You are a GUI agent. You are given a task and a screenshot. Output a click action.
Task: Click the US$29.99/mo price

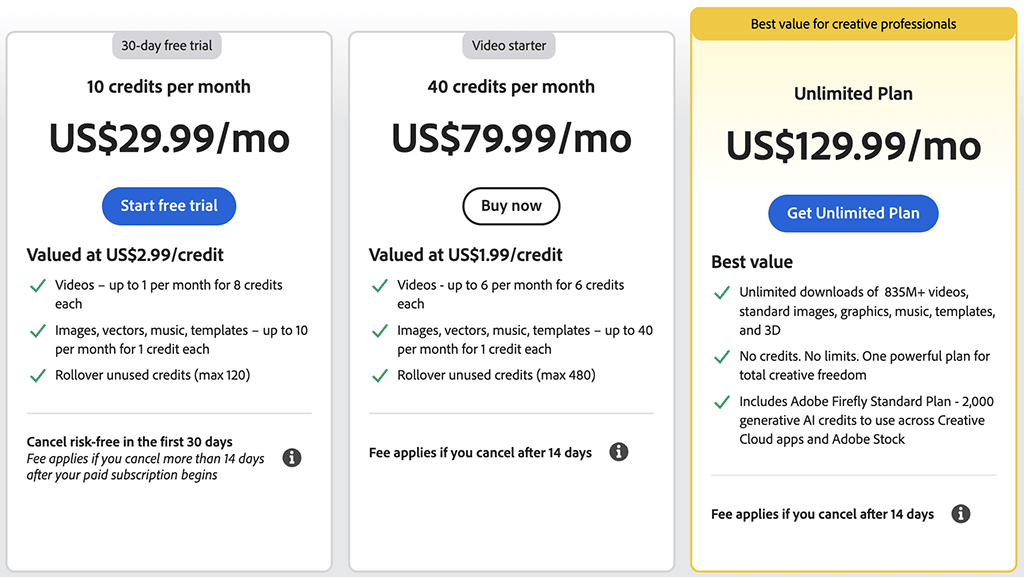169,138
